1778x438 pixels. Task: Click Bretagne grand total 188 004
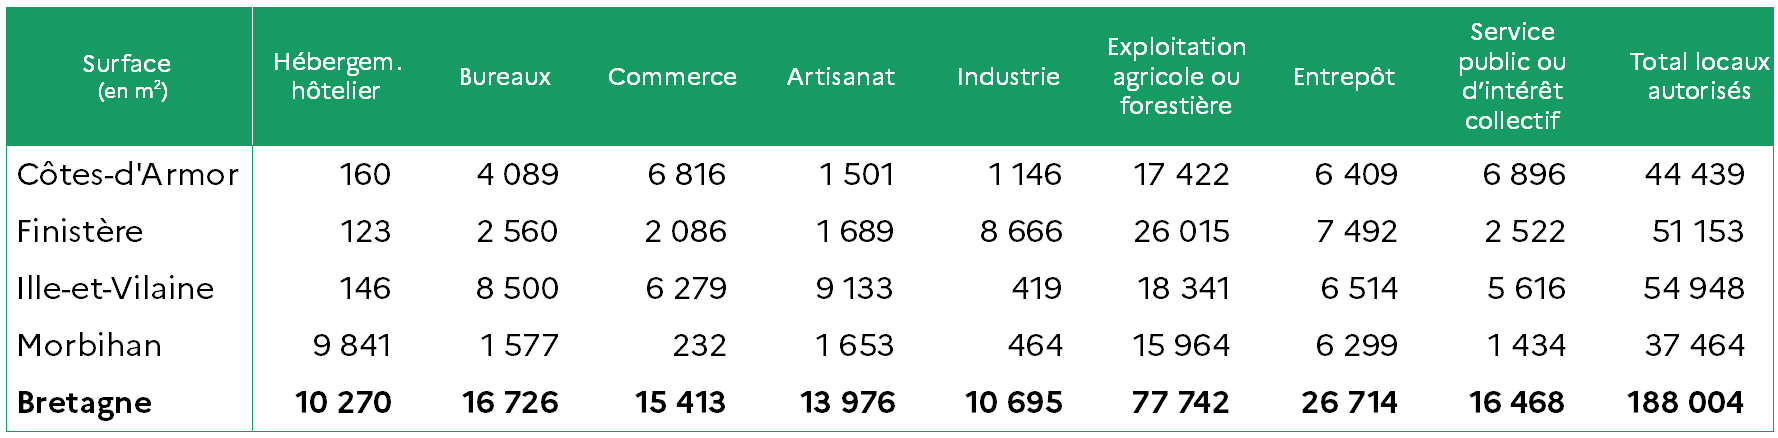[1686, 403]
